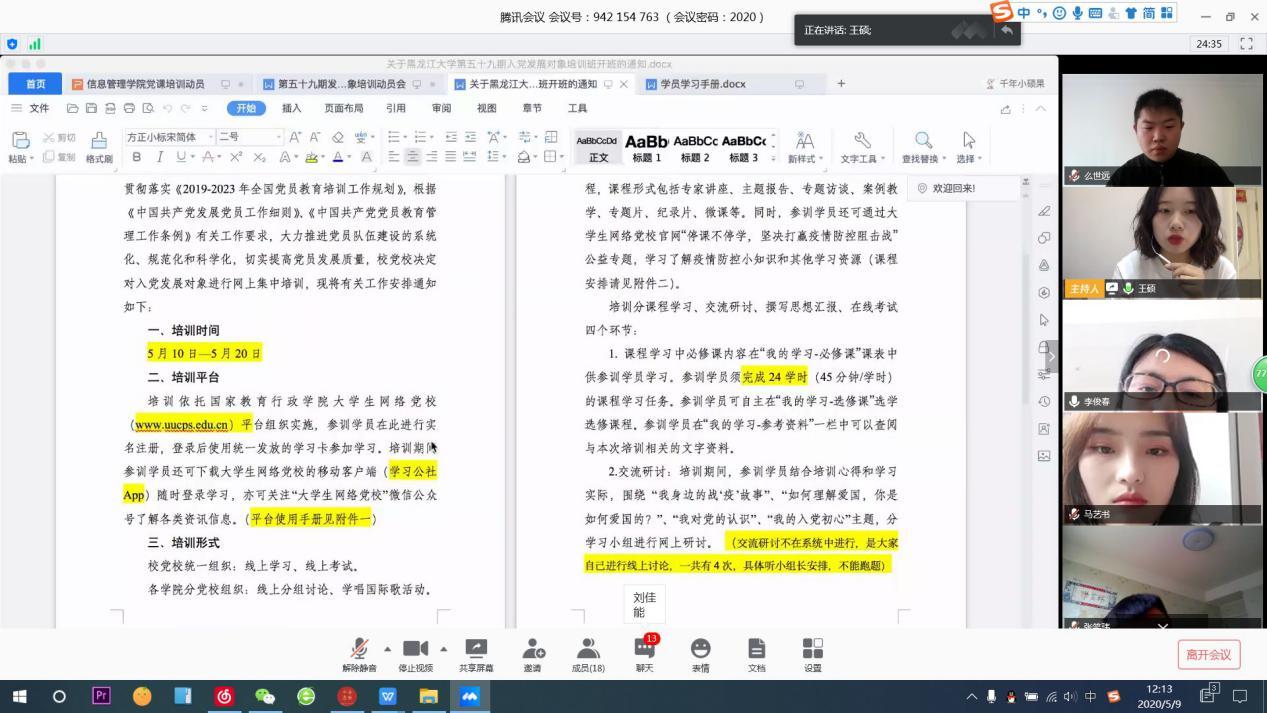Click the www.uucps.edu.cn hyperlink
Image resolution: width=1267 pixels, height=713 pixels.
click(181, 425)
